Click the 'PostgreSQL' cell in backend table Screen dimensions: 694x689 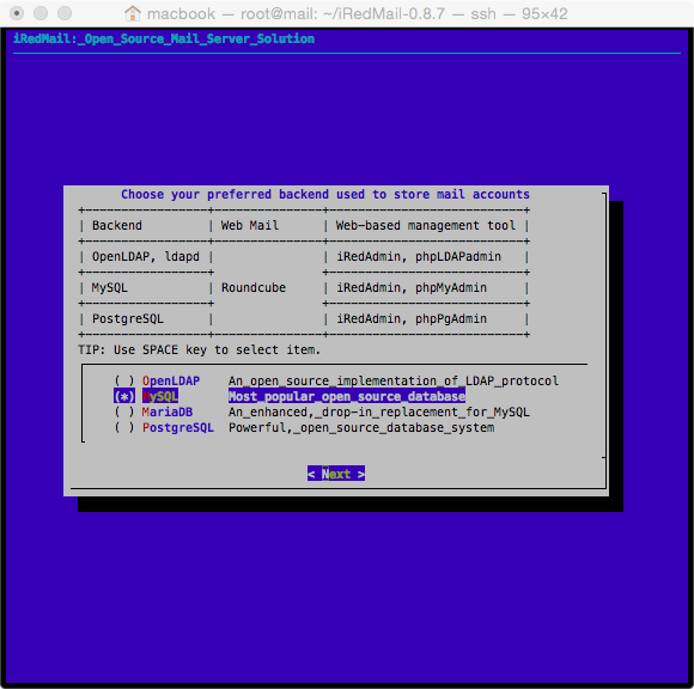coord(127,319)
